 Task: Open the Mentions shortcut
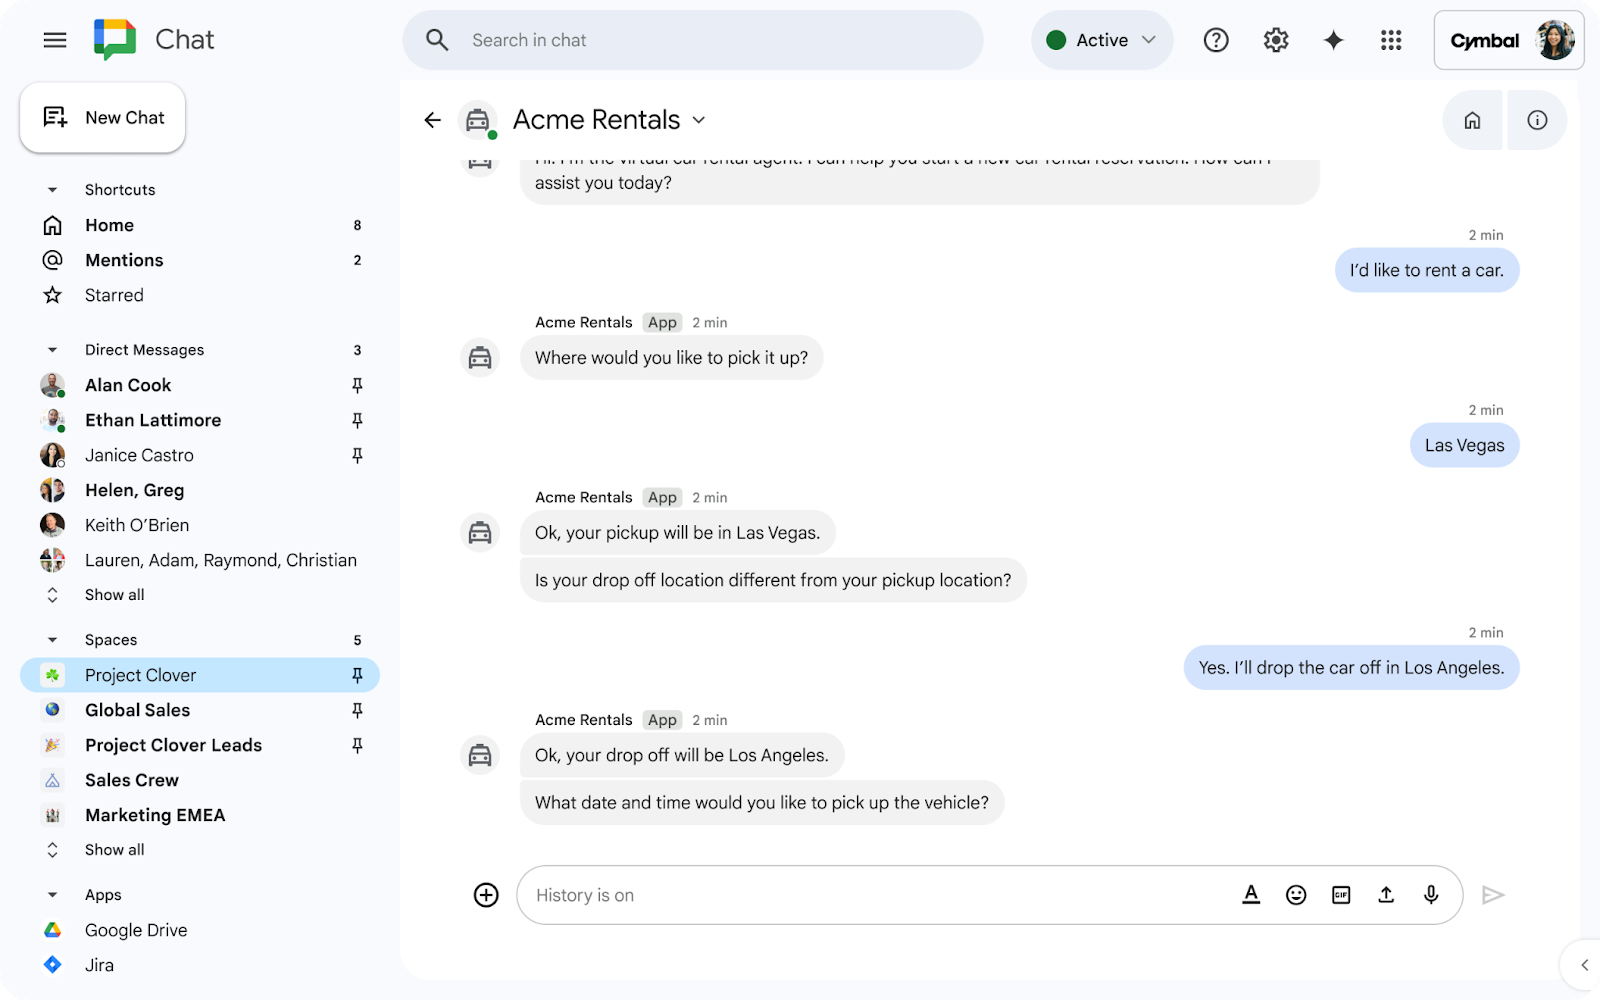coord(124,260)
